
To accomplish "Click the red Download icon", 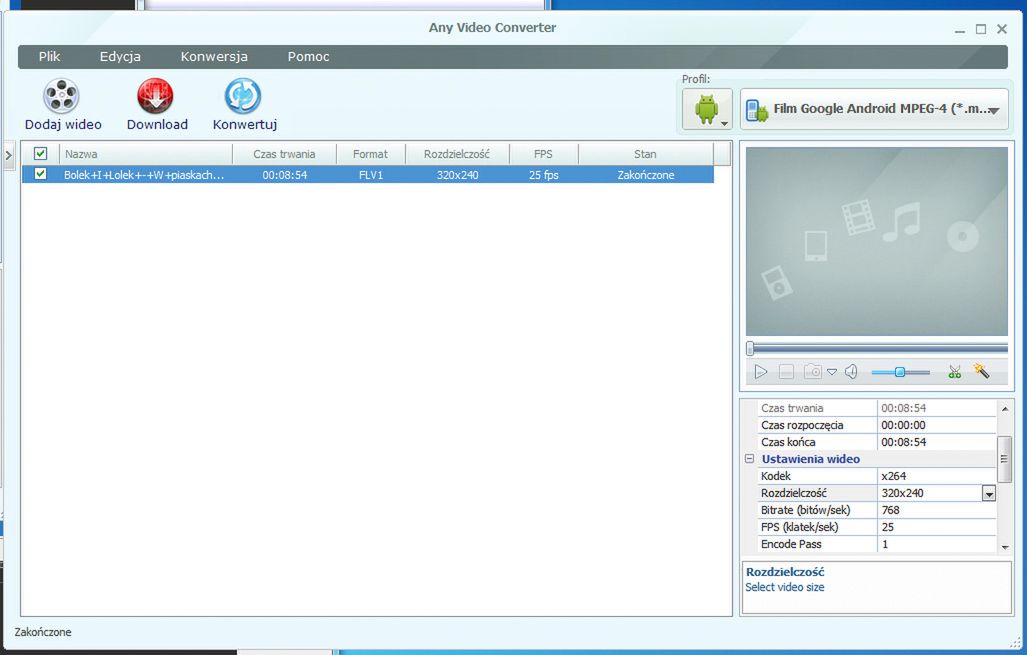I will click(155, 96).
